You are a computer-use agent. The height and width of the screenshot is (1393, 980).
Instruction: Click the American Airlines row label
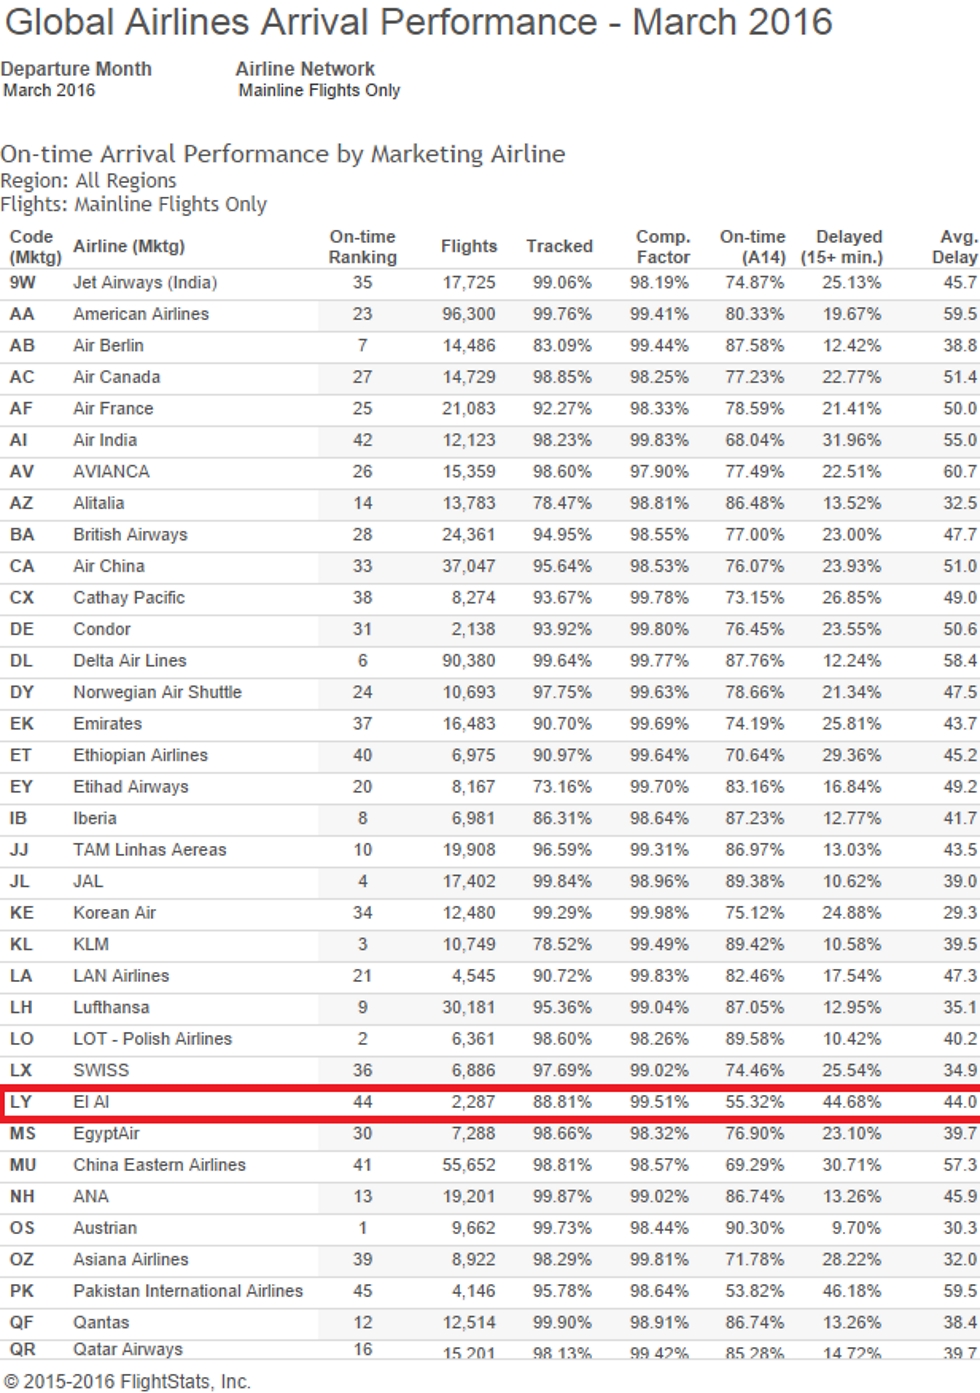(x=141, y=314)
